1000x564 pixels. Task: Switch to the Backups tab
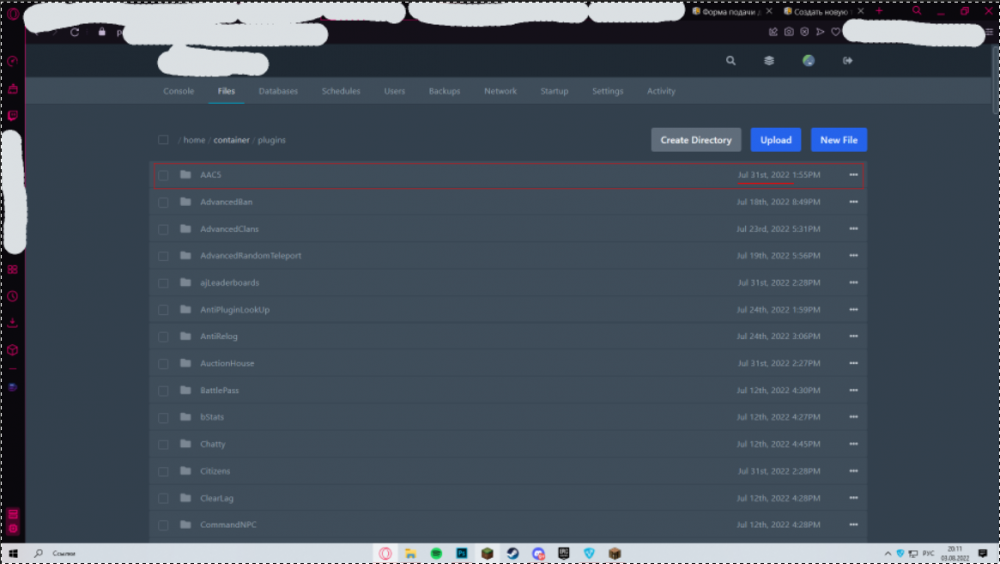coord(445,91)
